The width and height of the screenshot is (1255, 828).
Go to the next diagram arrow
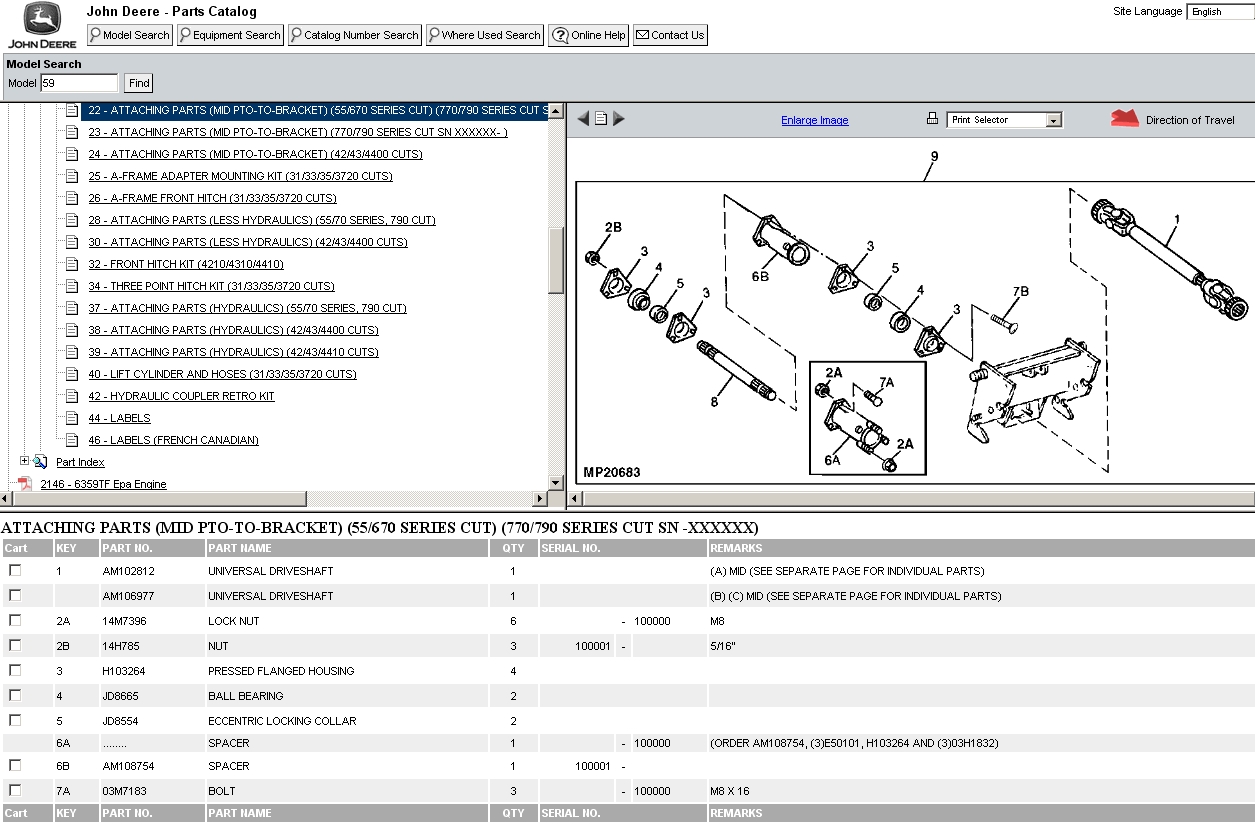click(619, 119)
